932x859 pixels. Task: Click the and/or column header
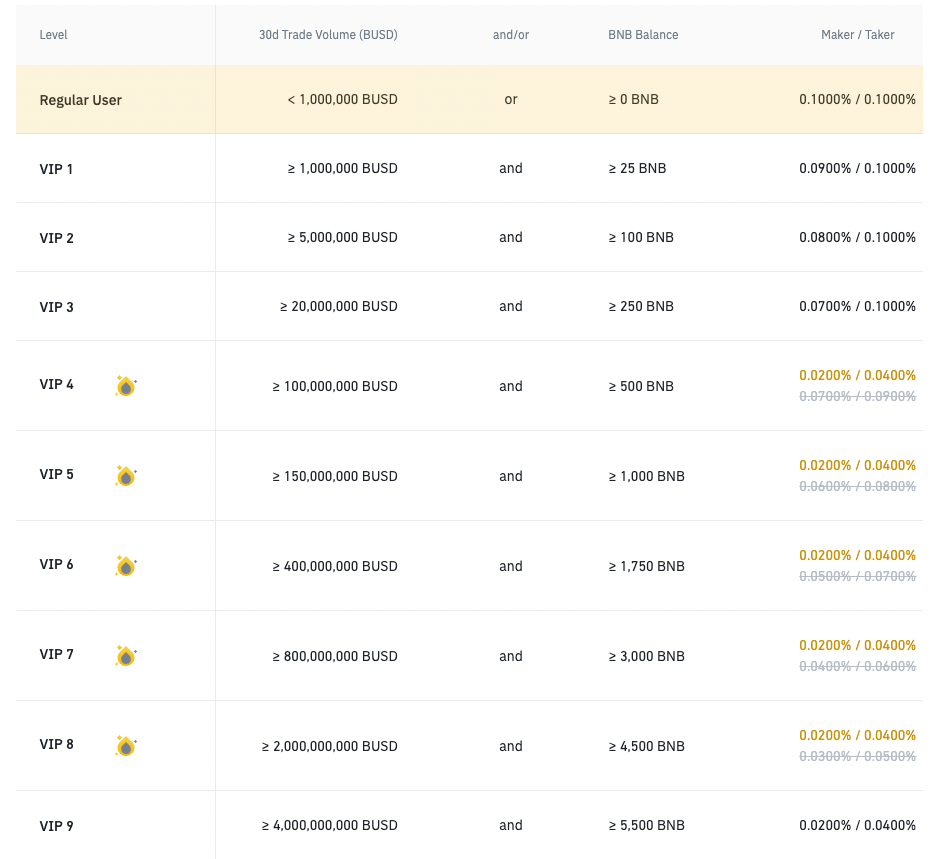tap(511, 34)
